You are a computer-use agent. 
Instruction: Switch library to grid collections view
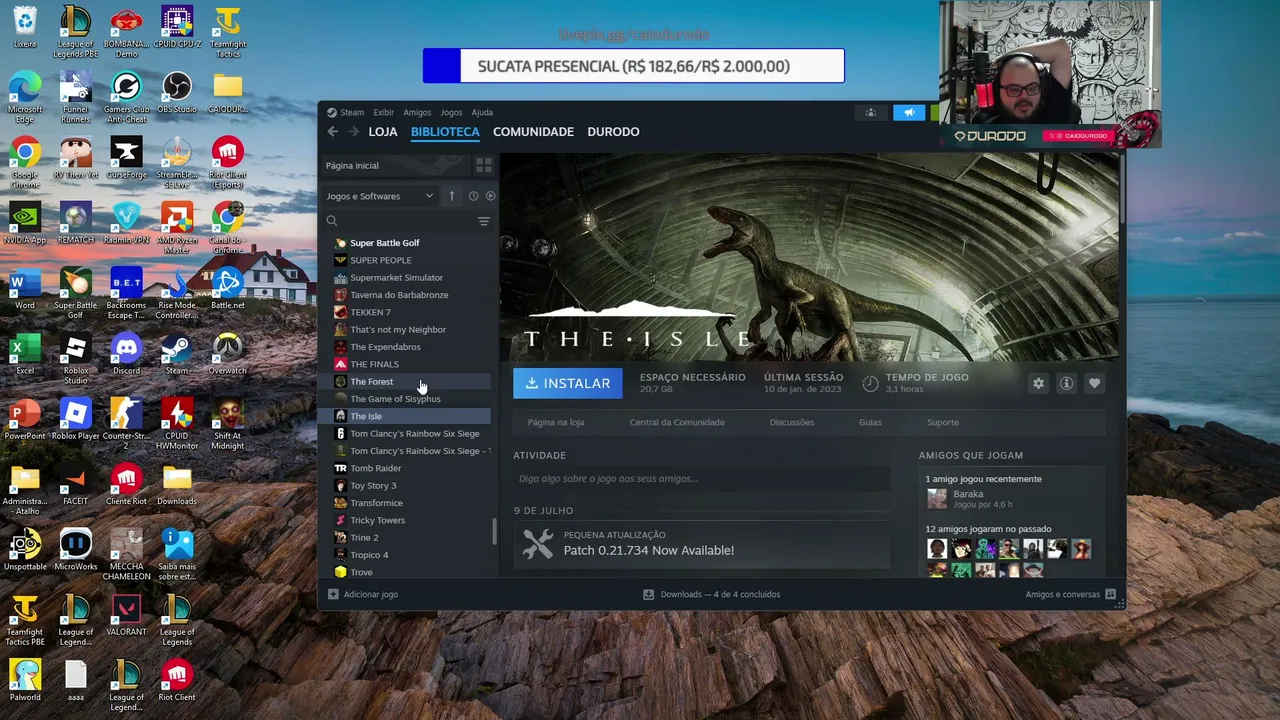point(483,165)
